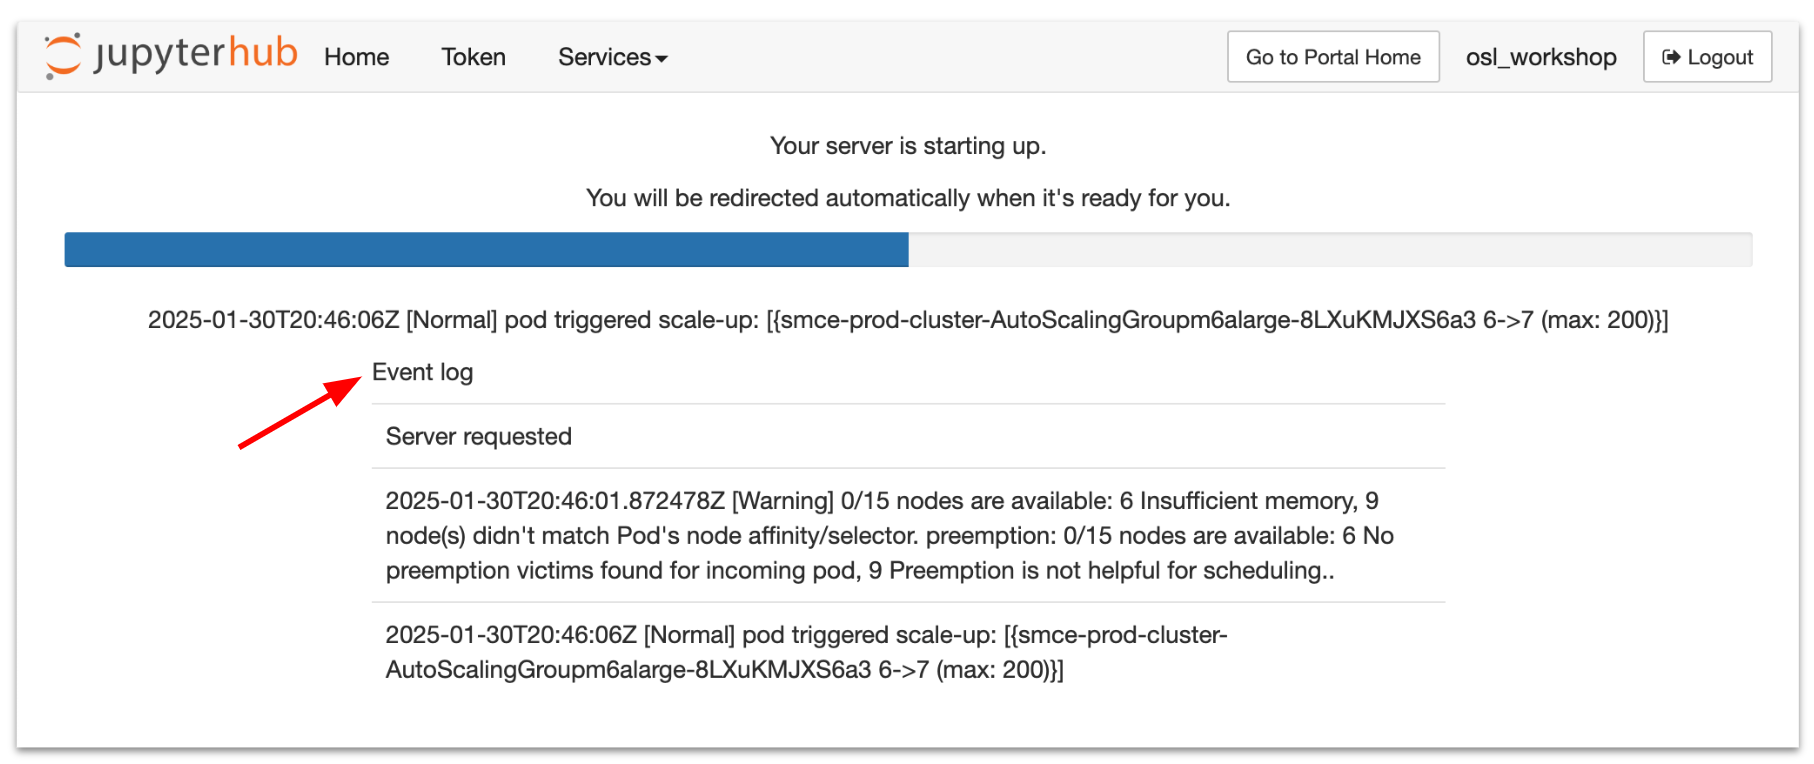Click the Warning insufficient memory log entry
Image resolution: width=1814 pixels, height=764 pixels.
889,535
